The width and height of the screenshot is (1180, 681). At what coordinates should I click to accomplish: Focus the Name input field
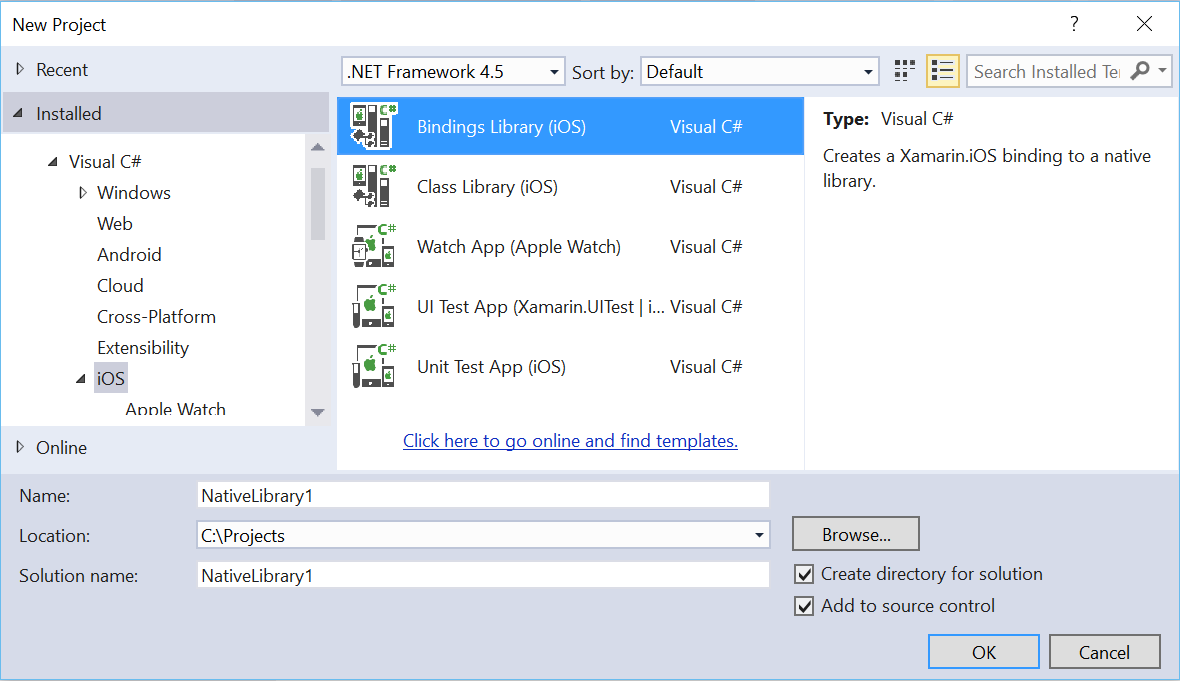pos(483,495)
